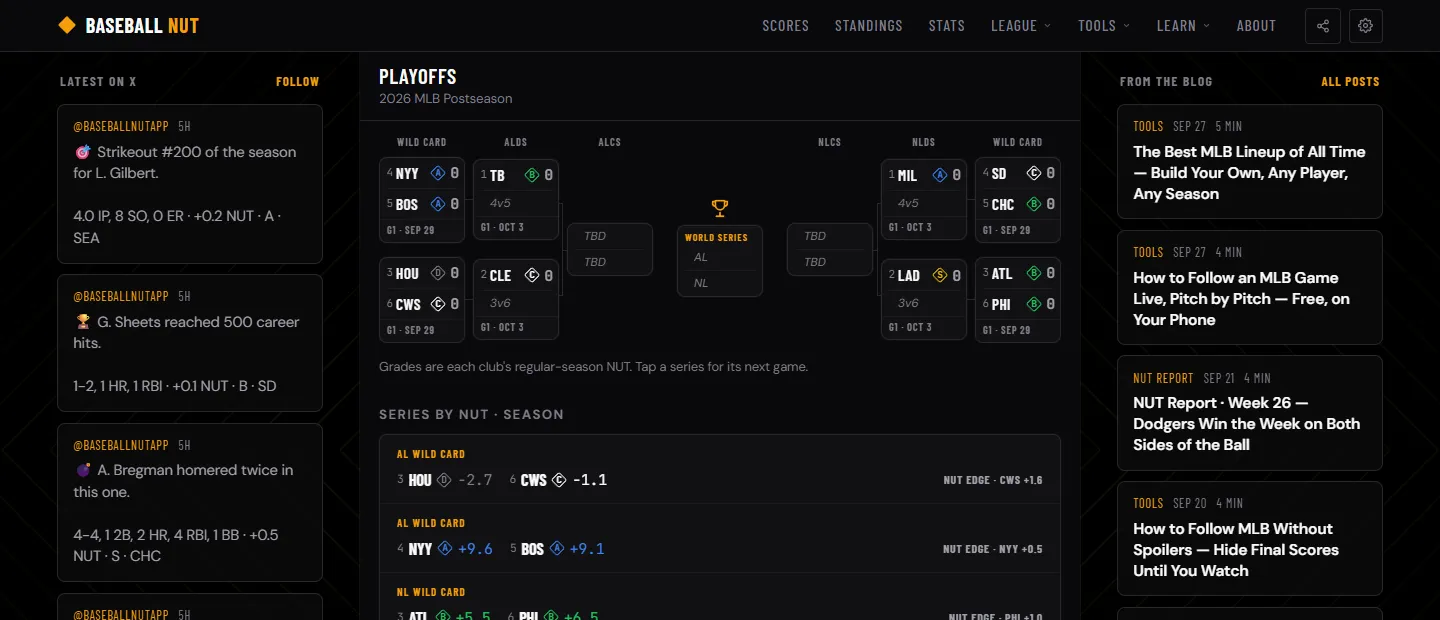This screenshot has height=620, width=1440.
Task: Open the G. Sheets 500 career hits post
Action: [x=190, y=343]
